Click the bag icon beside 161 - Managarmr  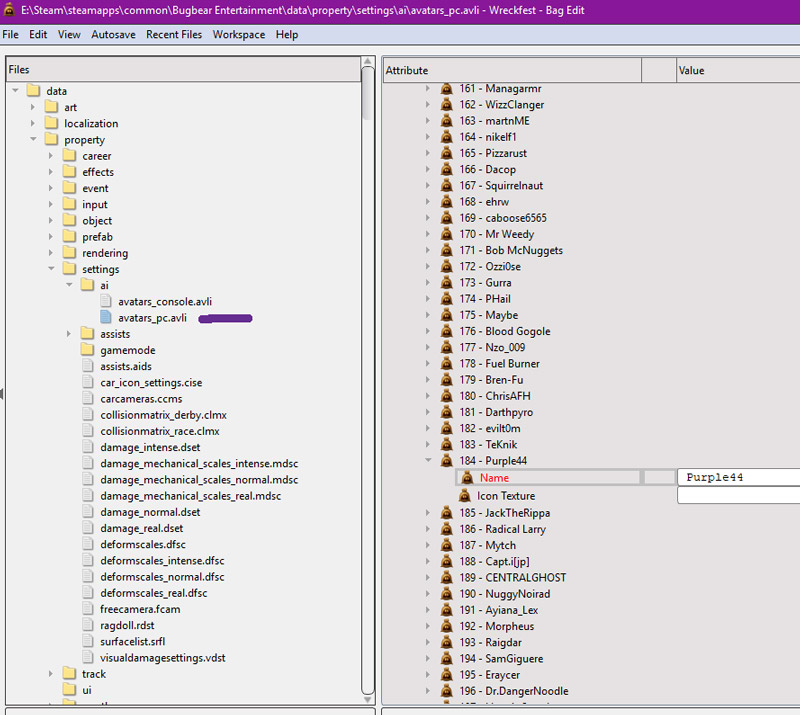[x=446, y=89]
